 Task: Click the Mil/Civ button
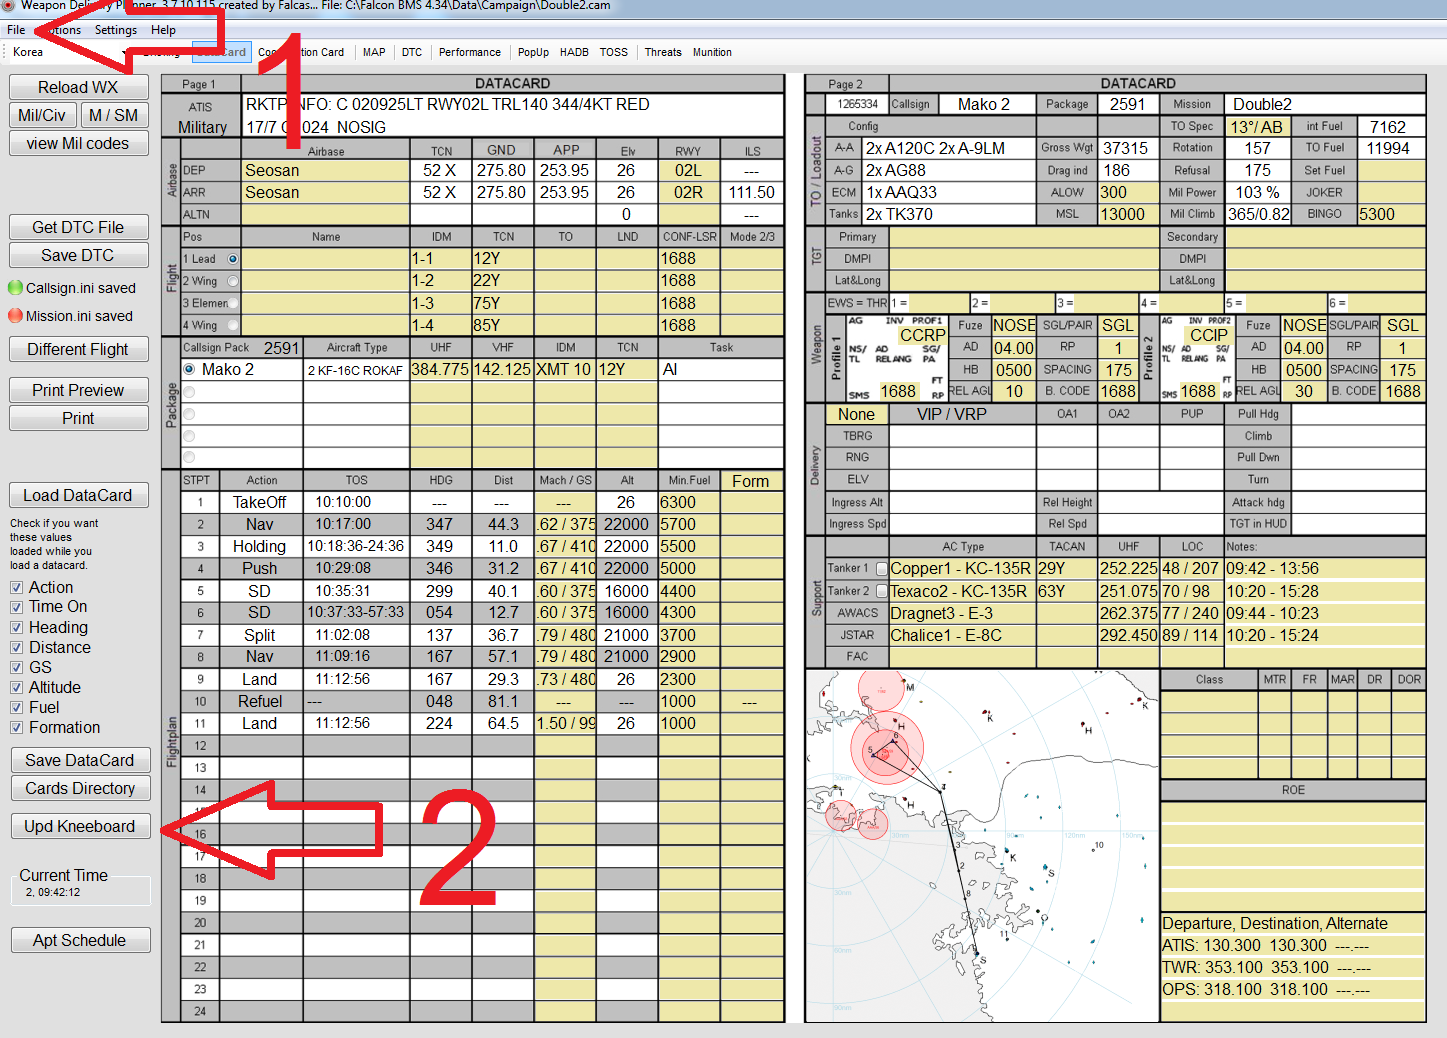[42, 115]
